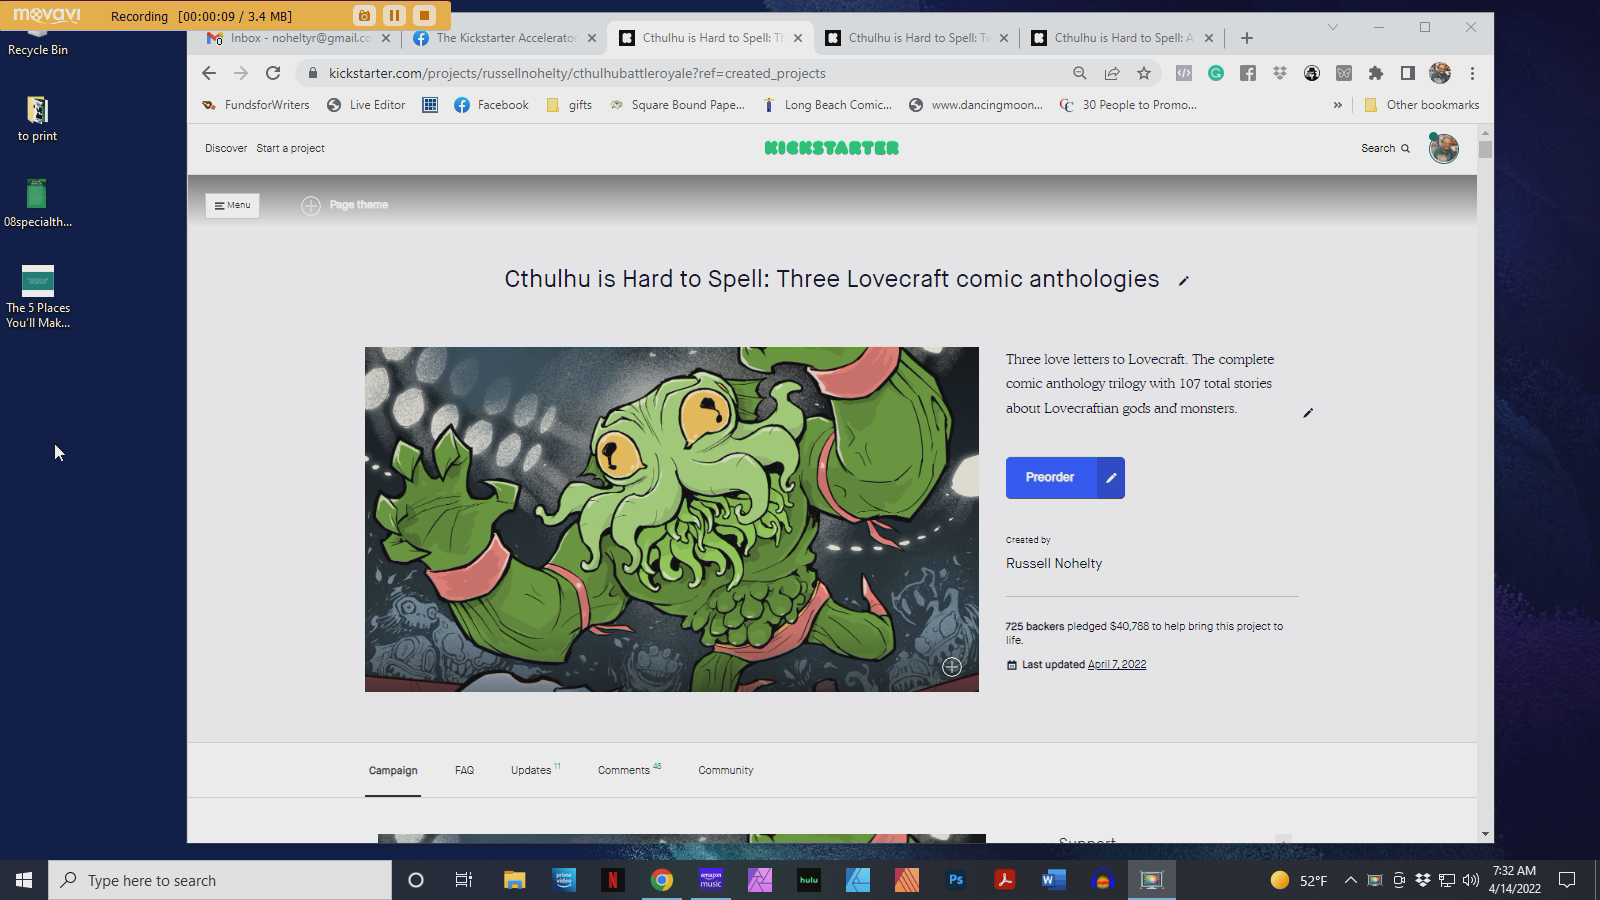Open the FundsforWriters bookmark

click(256, 105)
